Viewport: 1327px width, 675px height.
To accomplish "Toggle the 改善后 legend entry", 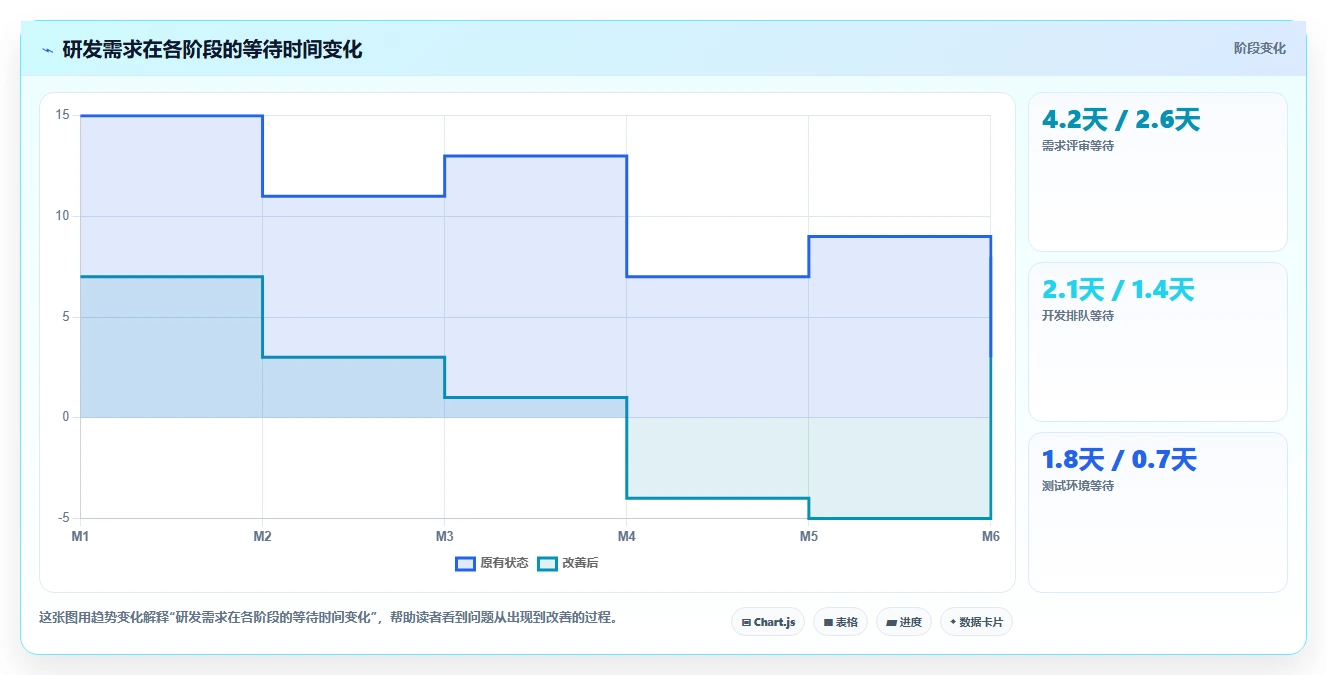I will click(x=568, y=563).
